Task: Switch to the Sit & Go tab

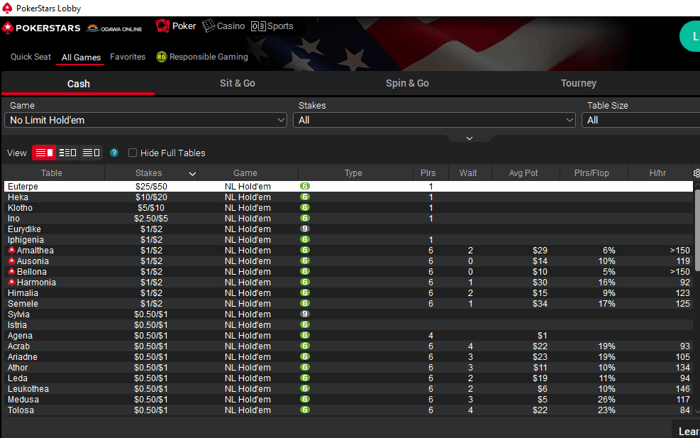Action: point(238,83)
